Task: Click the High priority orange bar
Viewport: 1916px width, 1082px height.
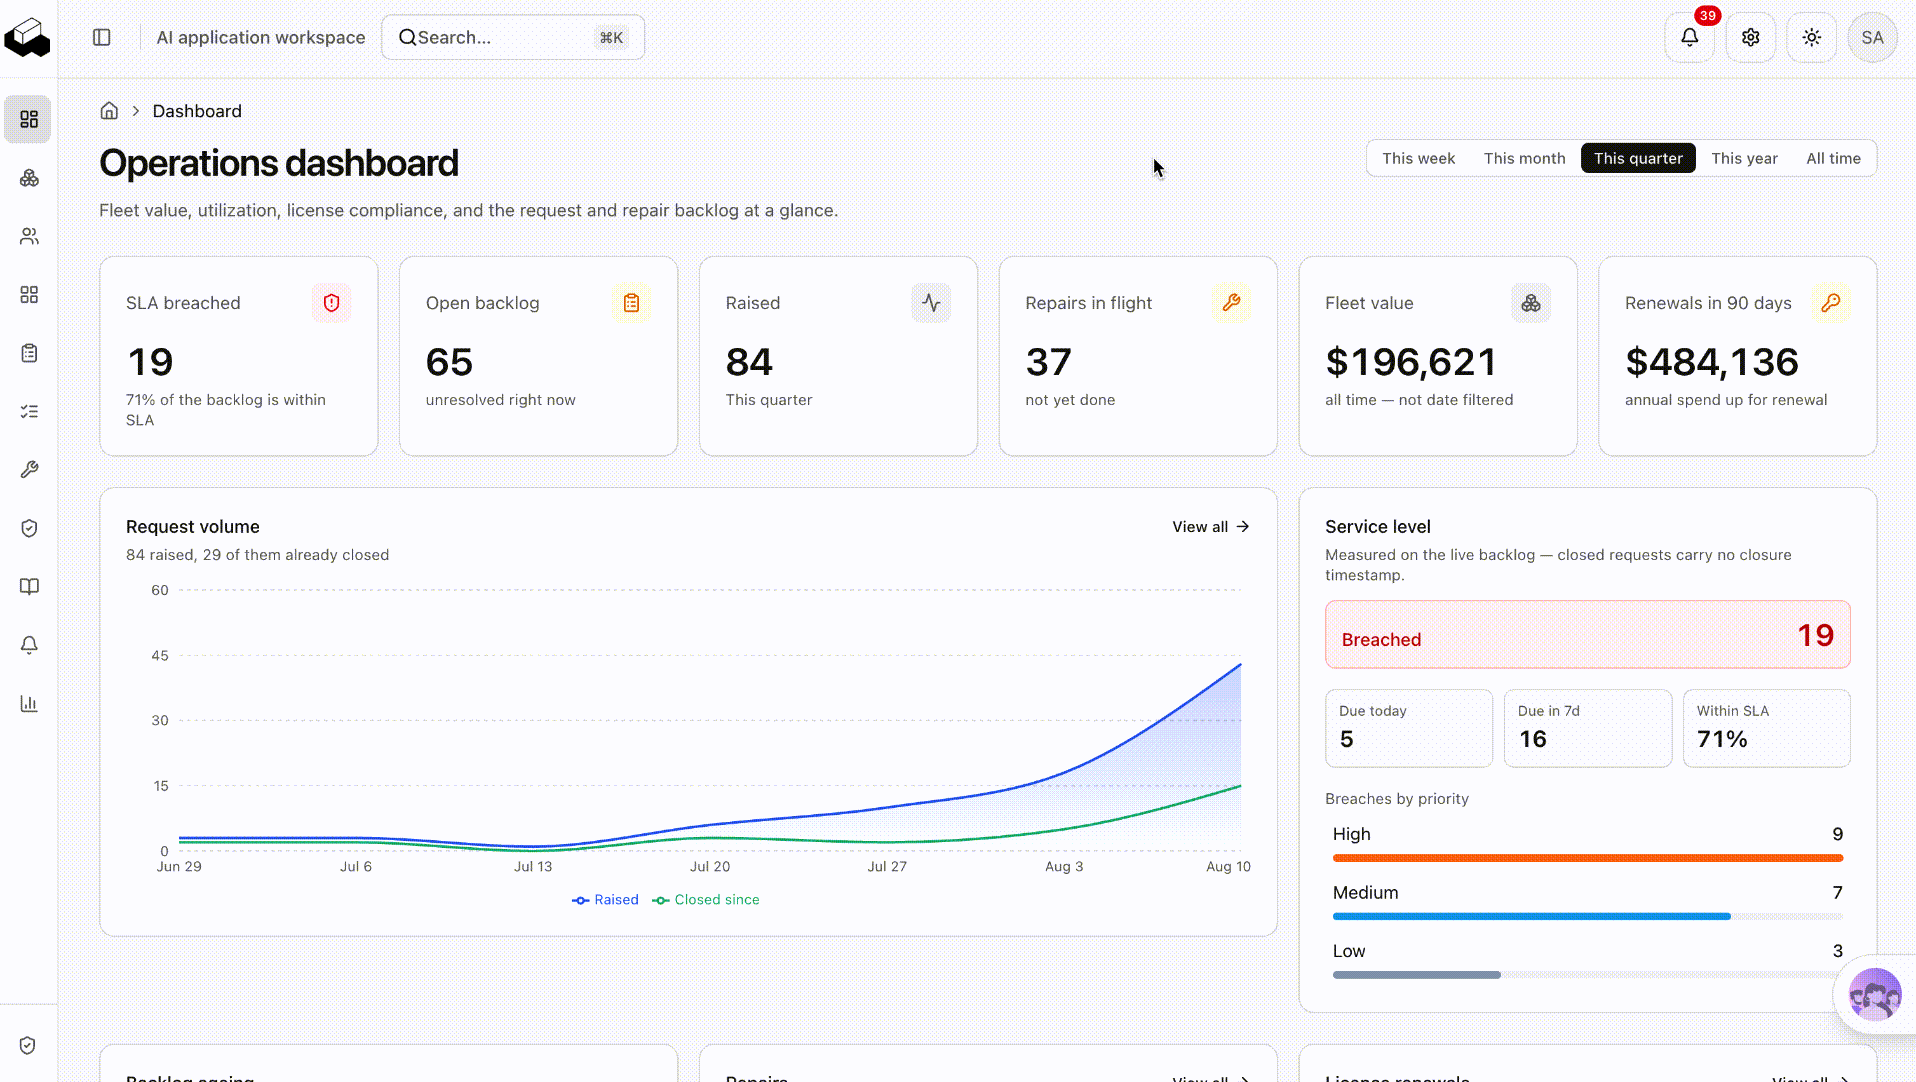Action: click(1588, 858)
